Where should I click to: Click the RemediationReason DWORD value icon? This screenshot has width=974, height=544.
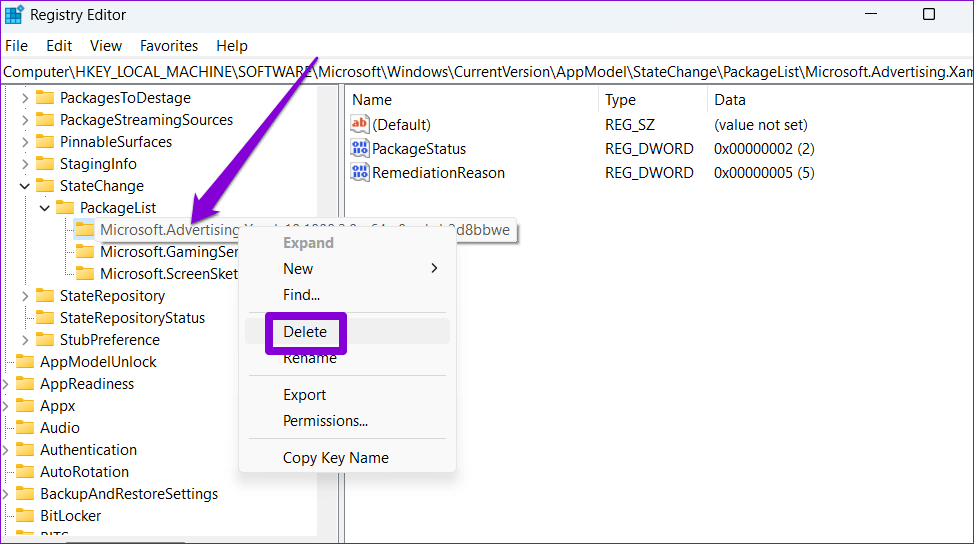click(360, 173)
